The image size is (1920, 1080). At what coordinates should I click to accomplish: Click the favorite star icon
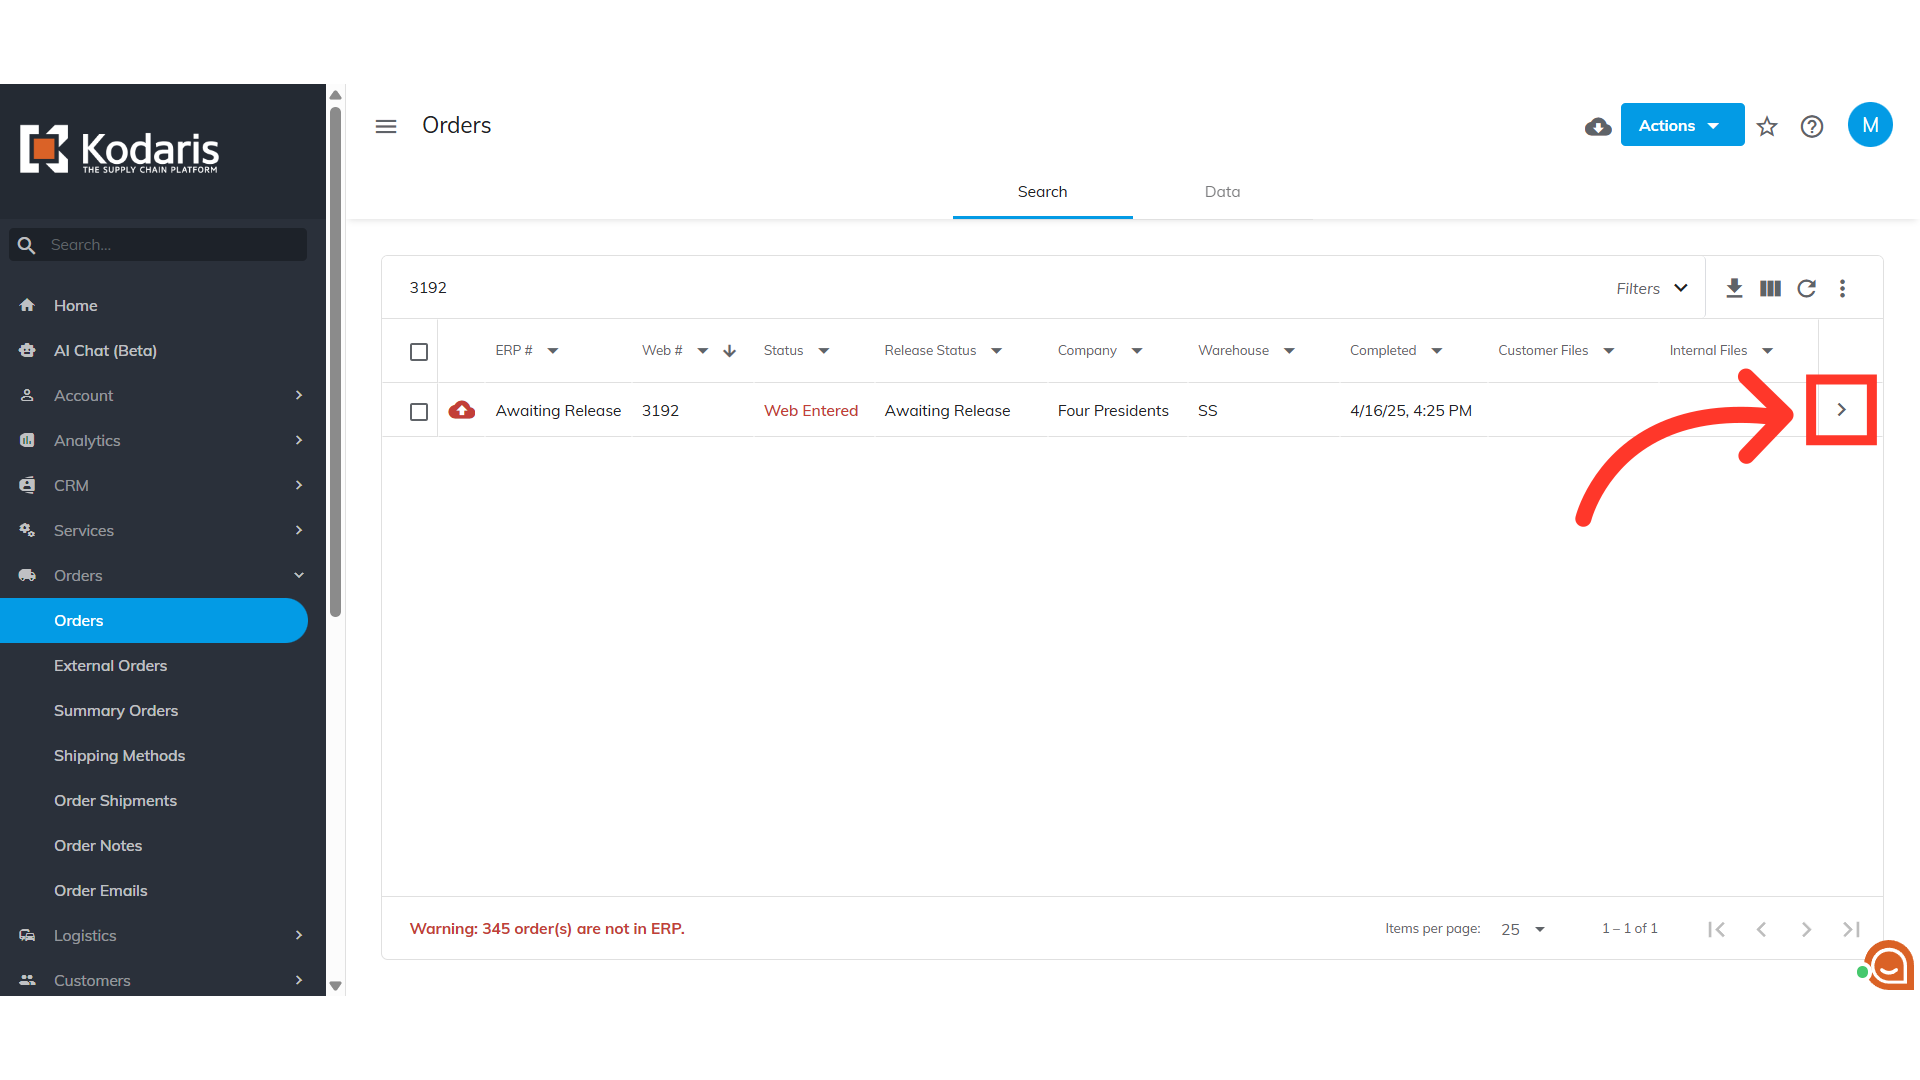point(1767,127)
